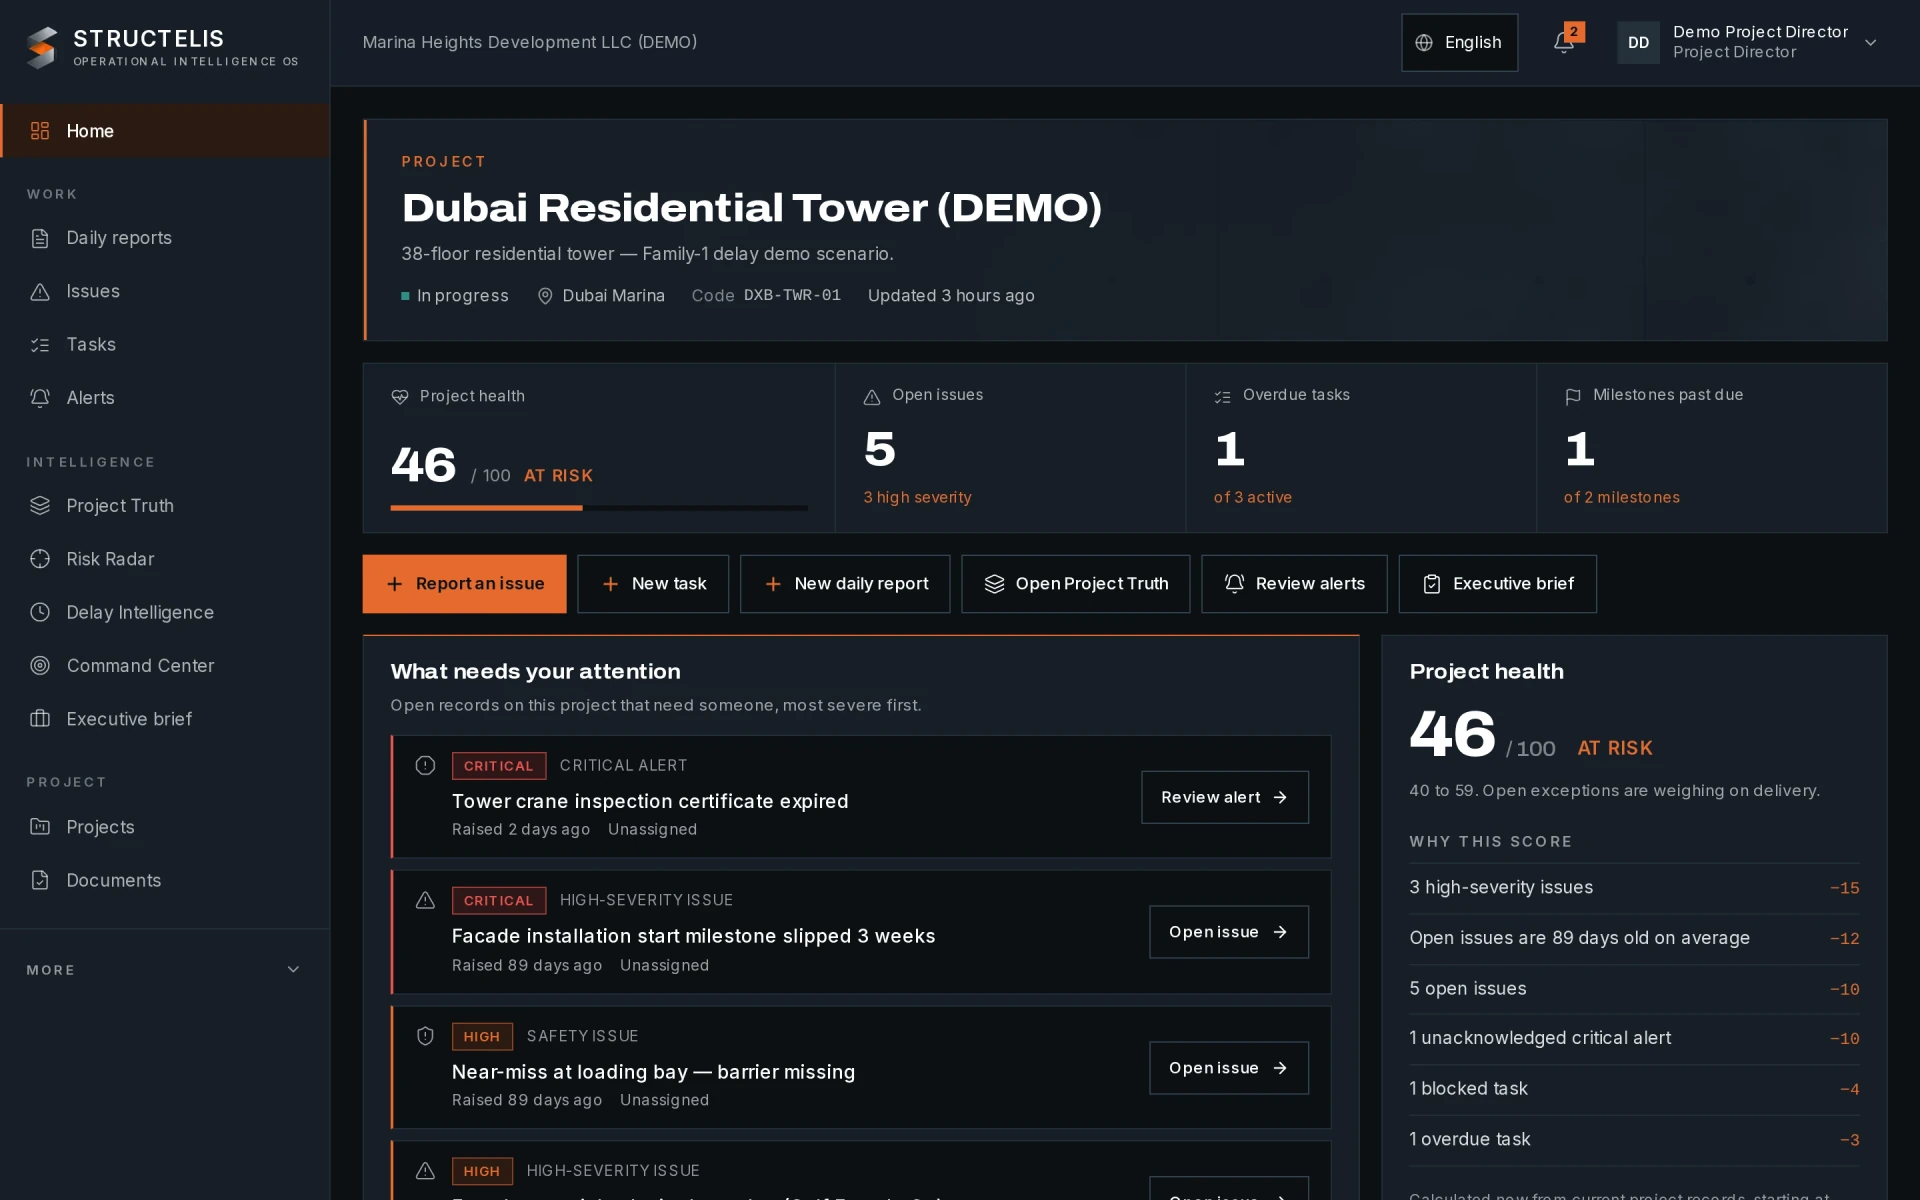Click the Issues warning triangle icon in the sidebar
The height and width of the screenshot is (1200, 1920).
pos(40,291)
